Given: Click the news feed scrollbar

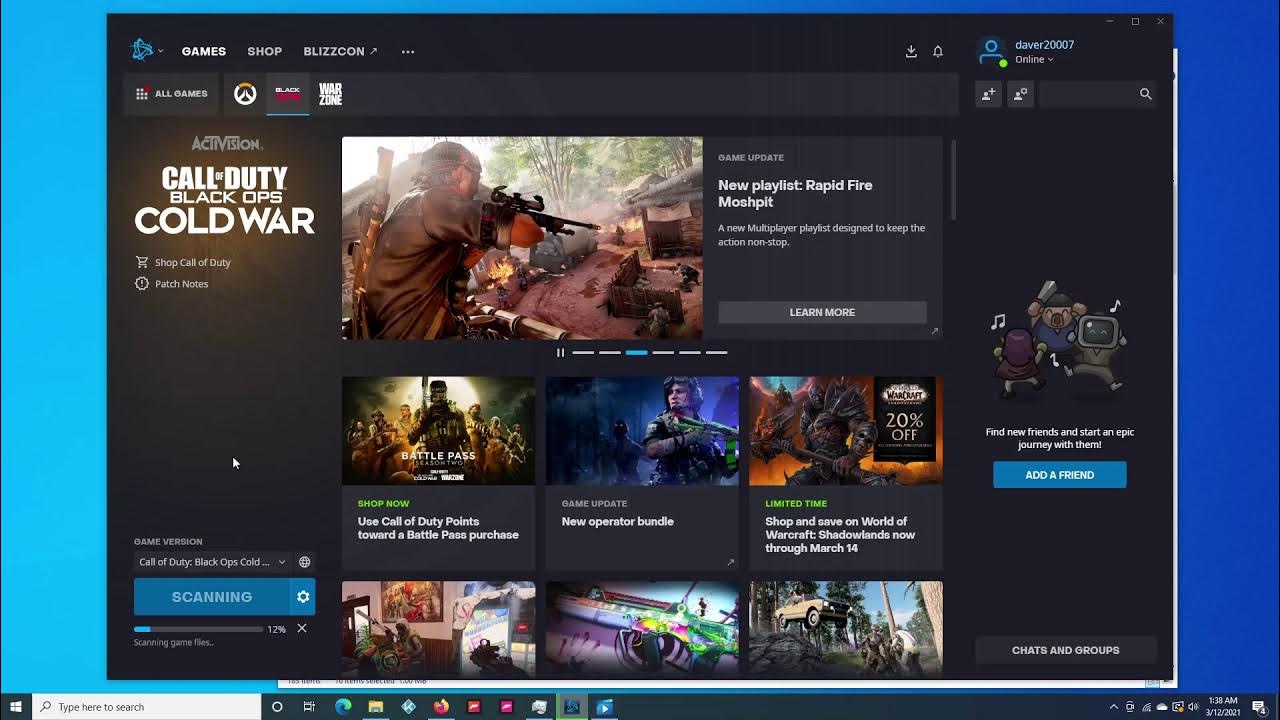Looking at the screenshot, I should tap(954, 180).
